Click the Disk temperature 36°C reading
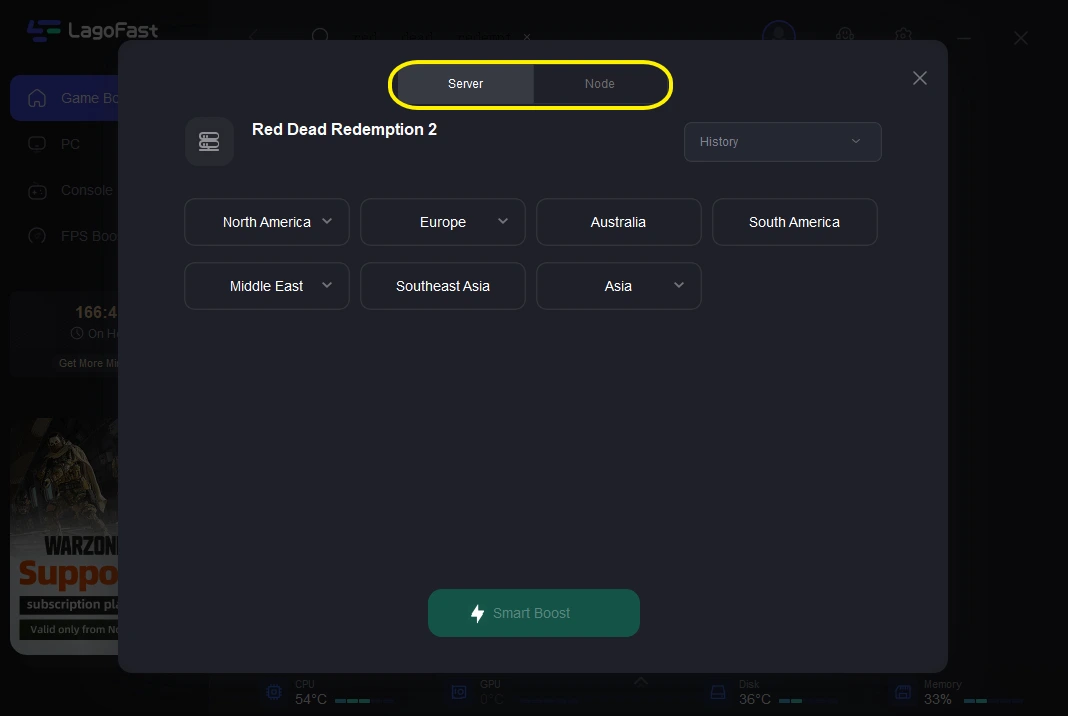The width and height of the screenshot is (1068, 716). [755, 699]
